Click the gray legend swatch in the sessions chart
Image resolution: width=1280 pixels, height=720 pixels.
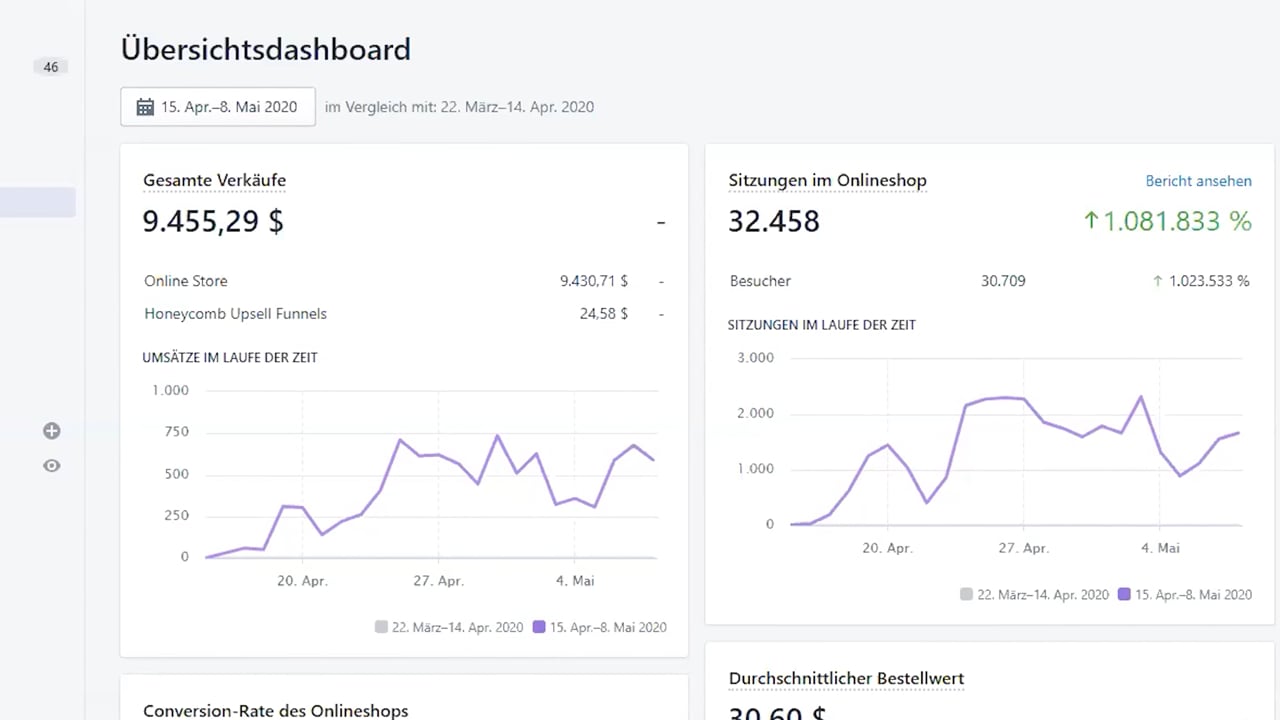coord(966,594)
